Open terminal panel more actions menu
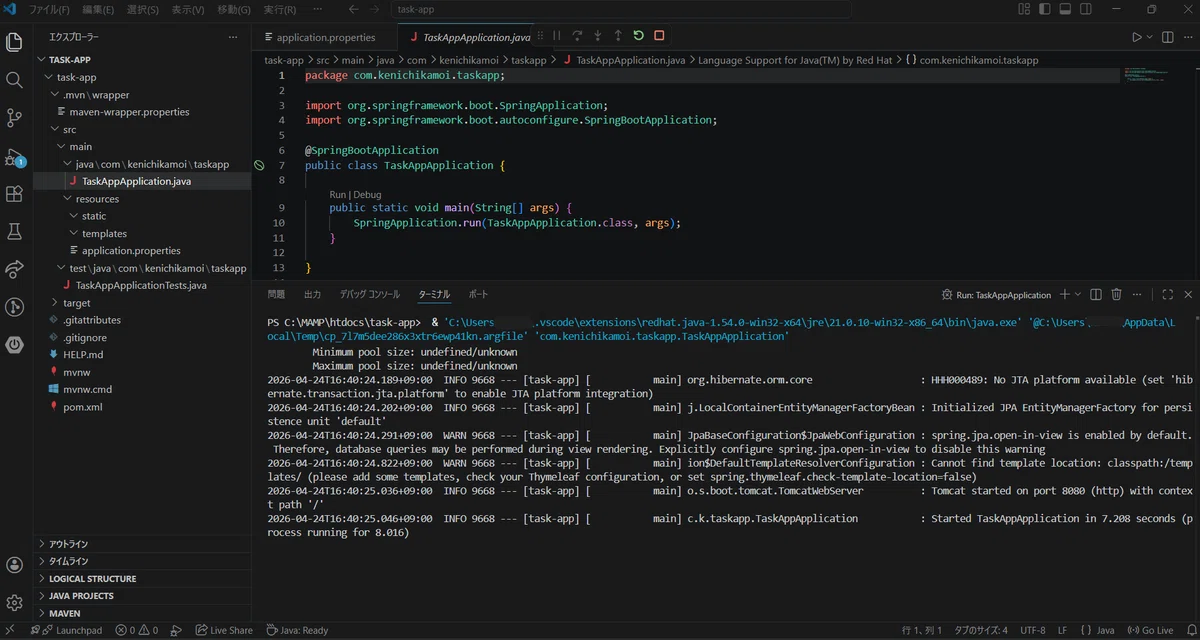 (x=1137, y=294)
